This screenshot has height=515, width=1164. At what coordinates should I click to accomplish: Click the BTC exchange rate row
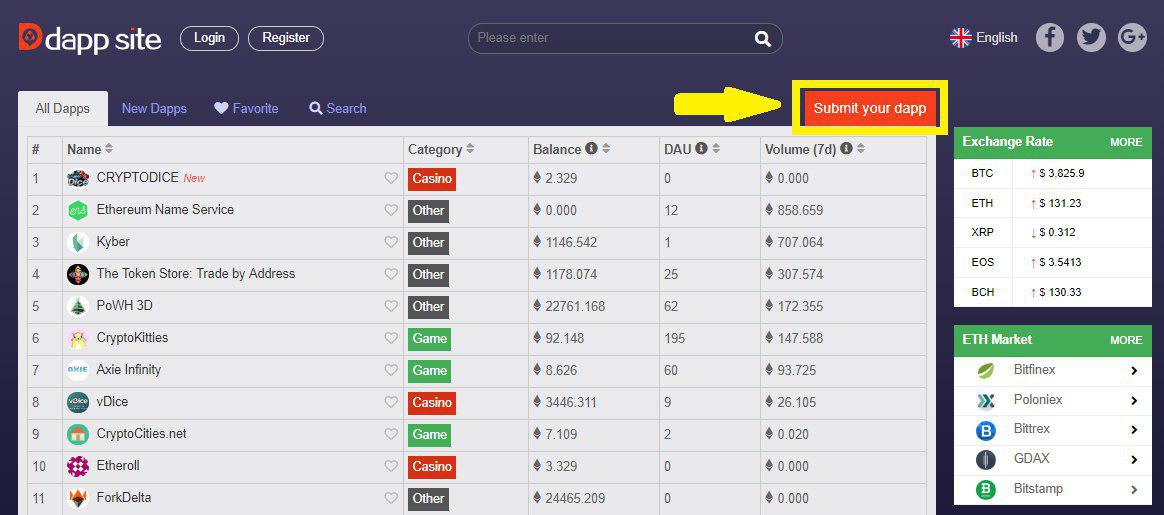pyautogui.click(x=1053, y=174)
